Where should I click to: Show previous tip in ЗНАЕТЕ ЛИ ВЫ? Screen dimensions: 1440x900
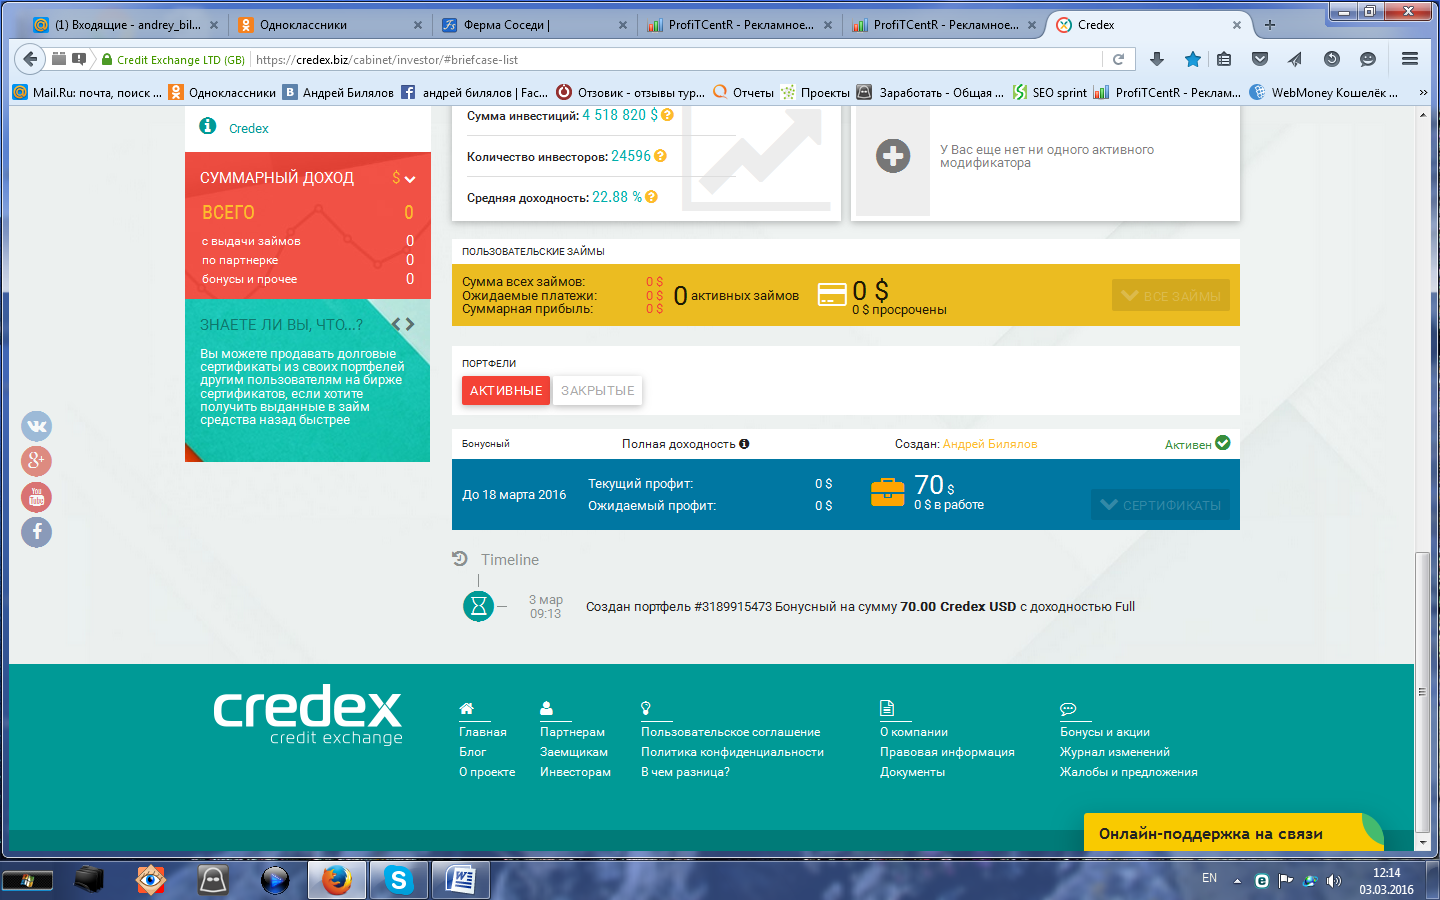[397, 324]
